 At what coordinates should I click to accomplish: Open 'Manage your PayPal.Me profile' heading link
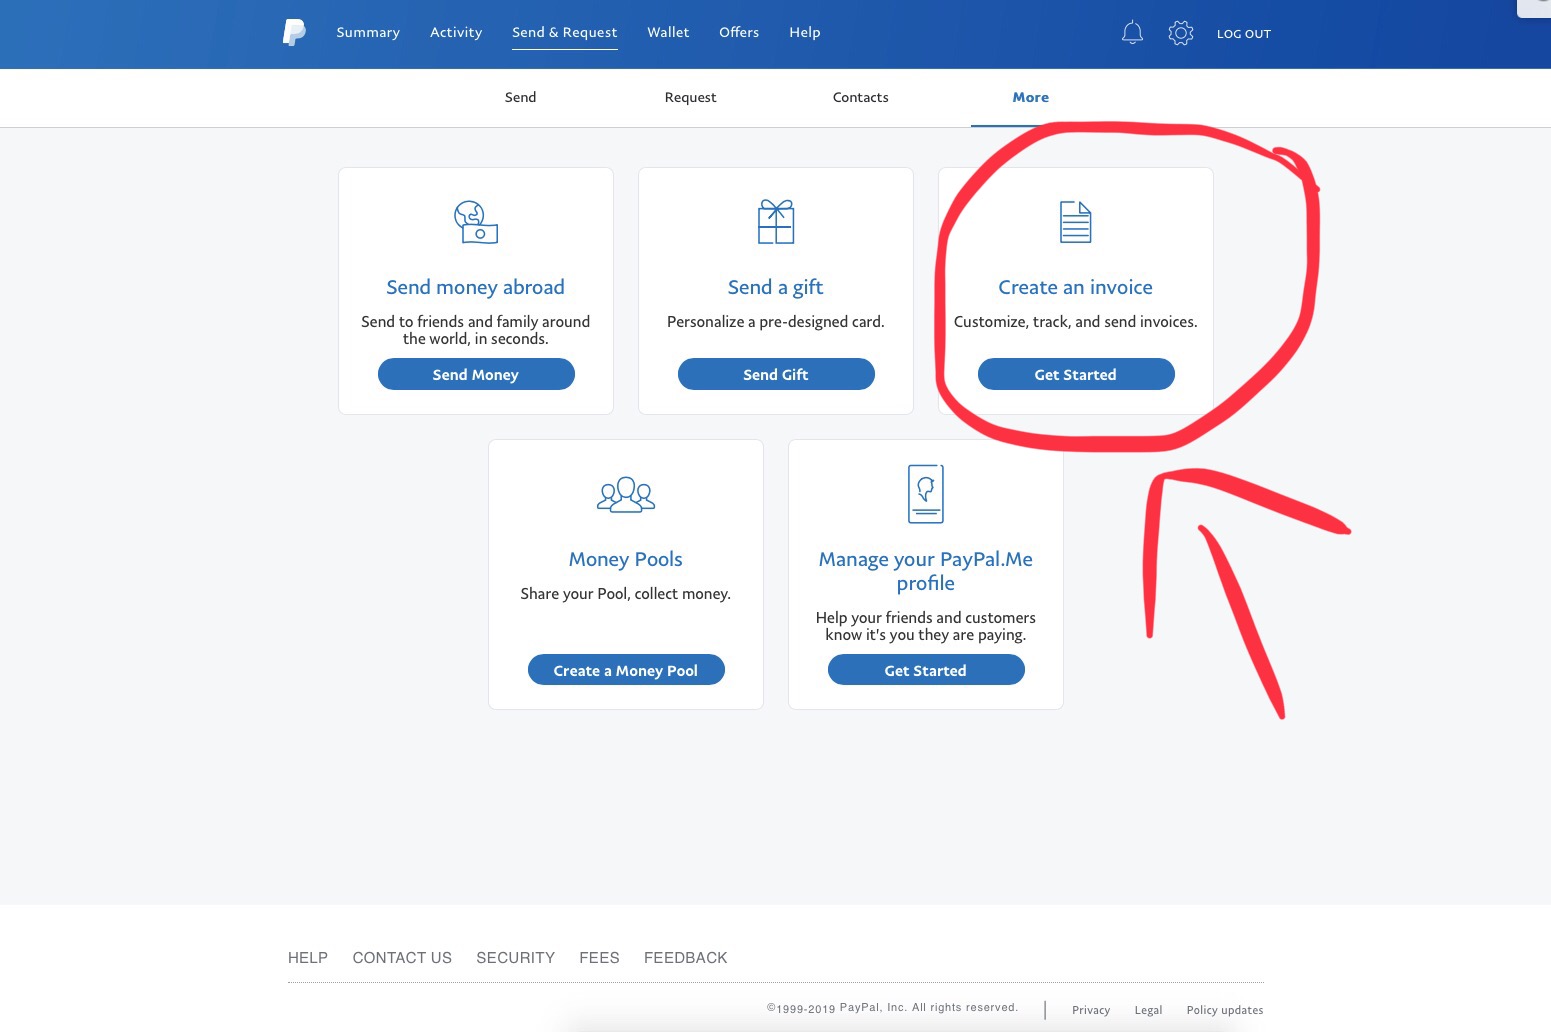point(926,571)
